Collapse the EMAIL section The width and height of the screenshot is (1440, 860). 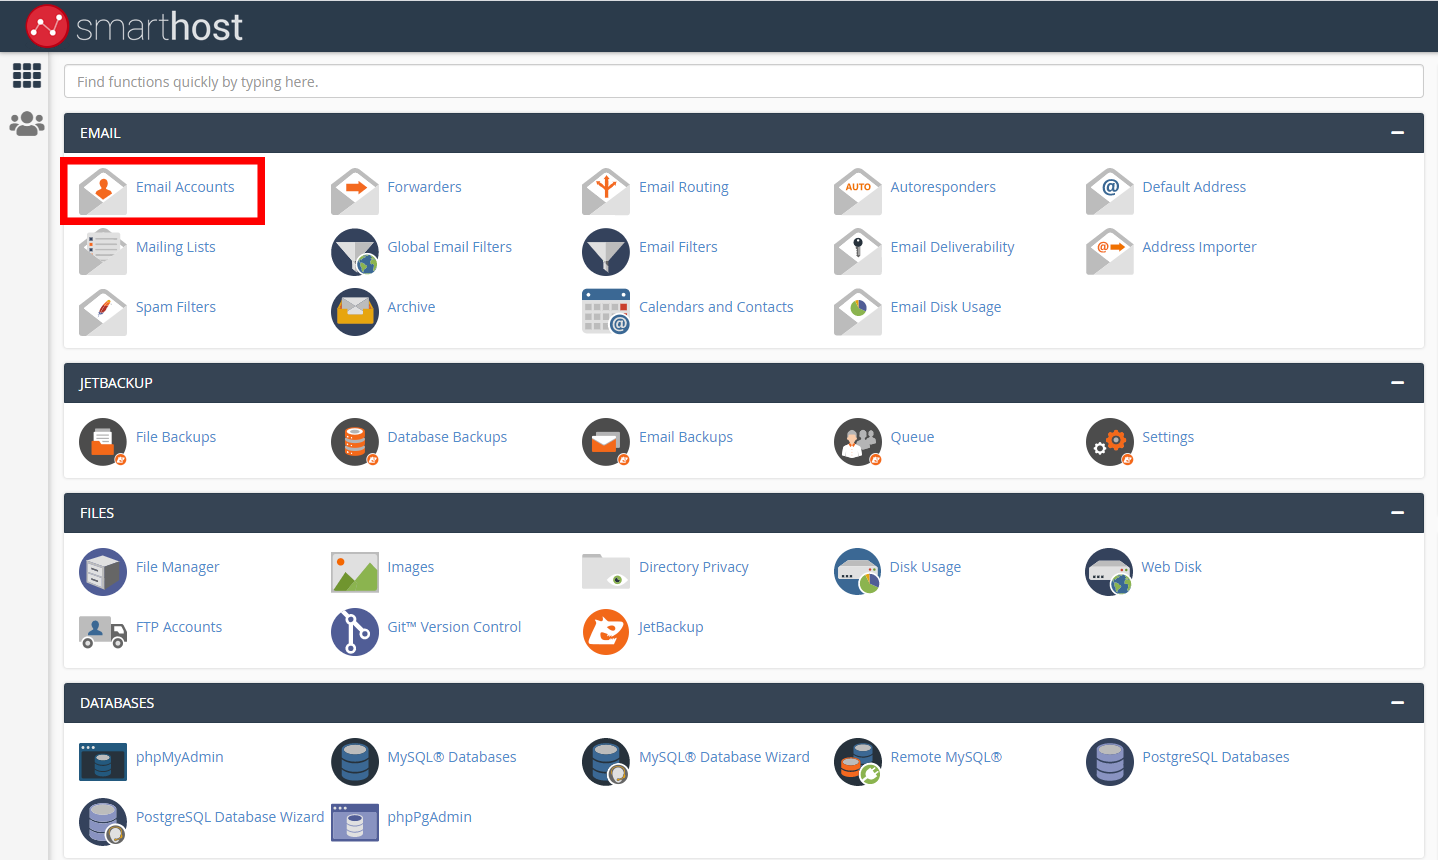[1397, 133]
